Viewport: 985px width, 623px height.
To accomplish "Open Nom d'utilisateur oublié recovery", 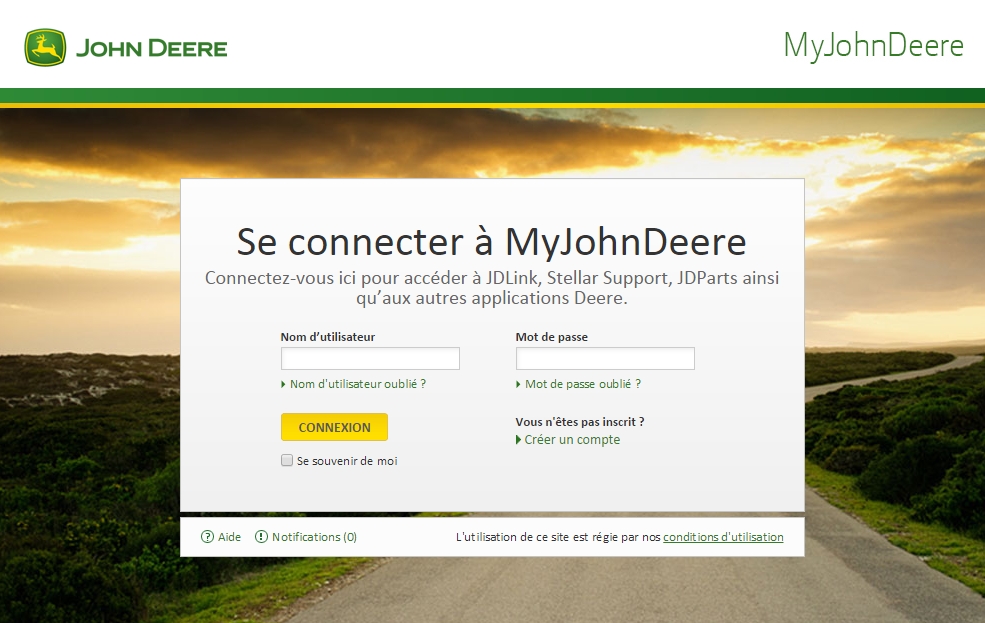I will (x=357, y=384).
